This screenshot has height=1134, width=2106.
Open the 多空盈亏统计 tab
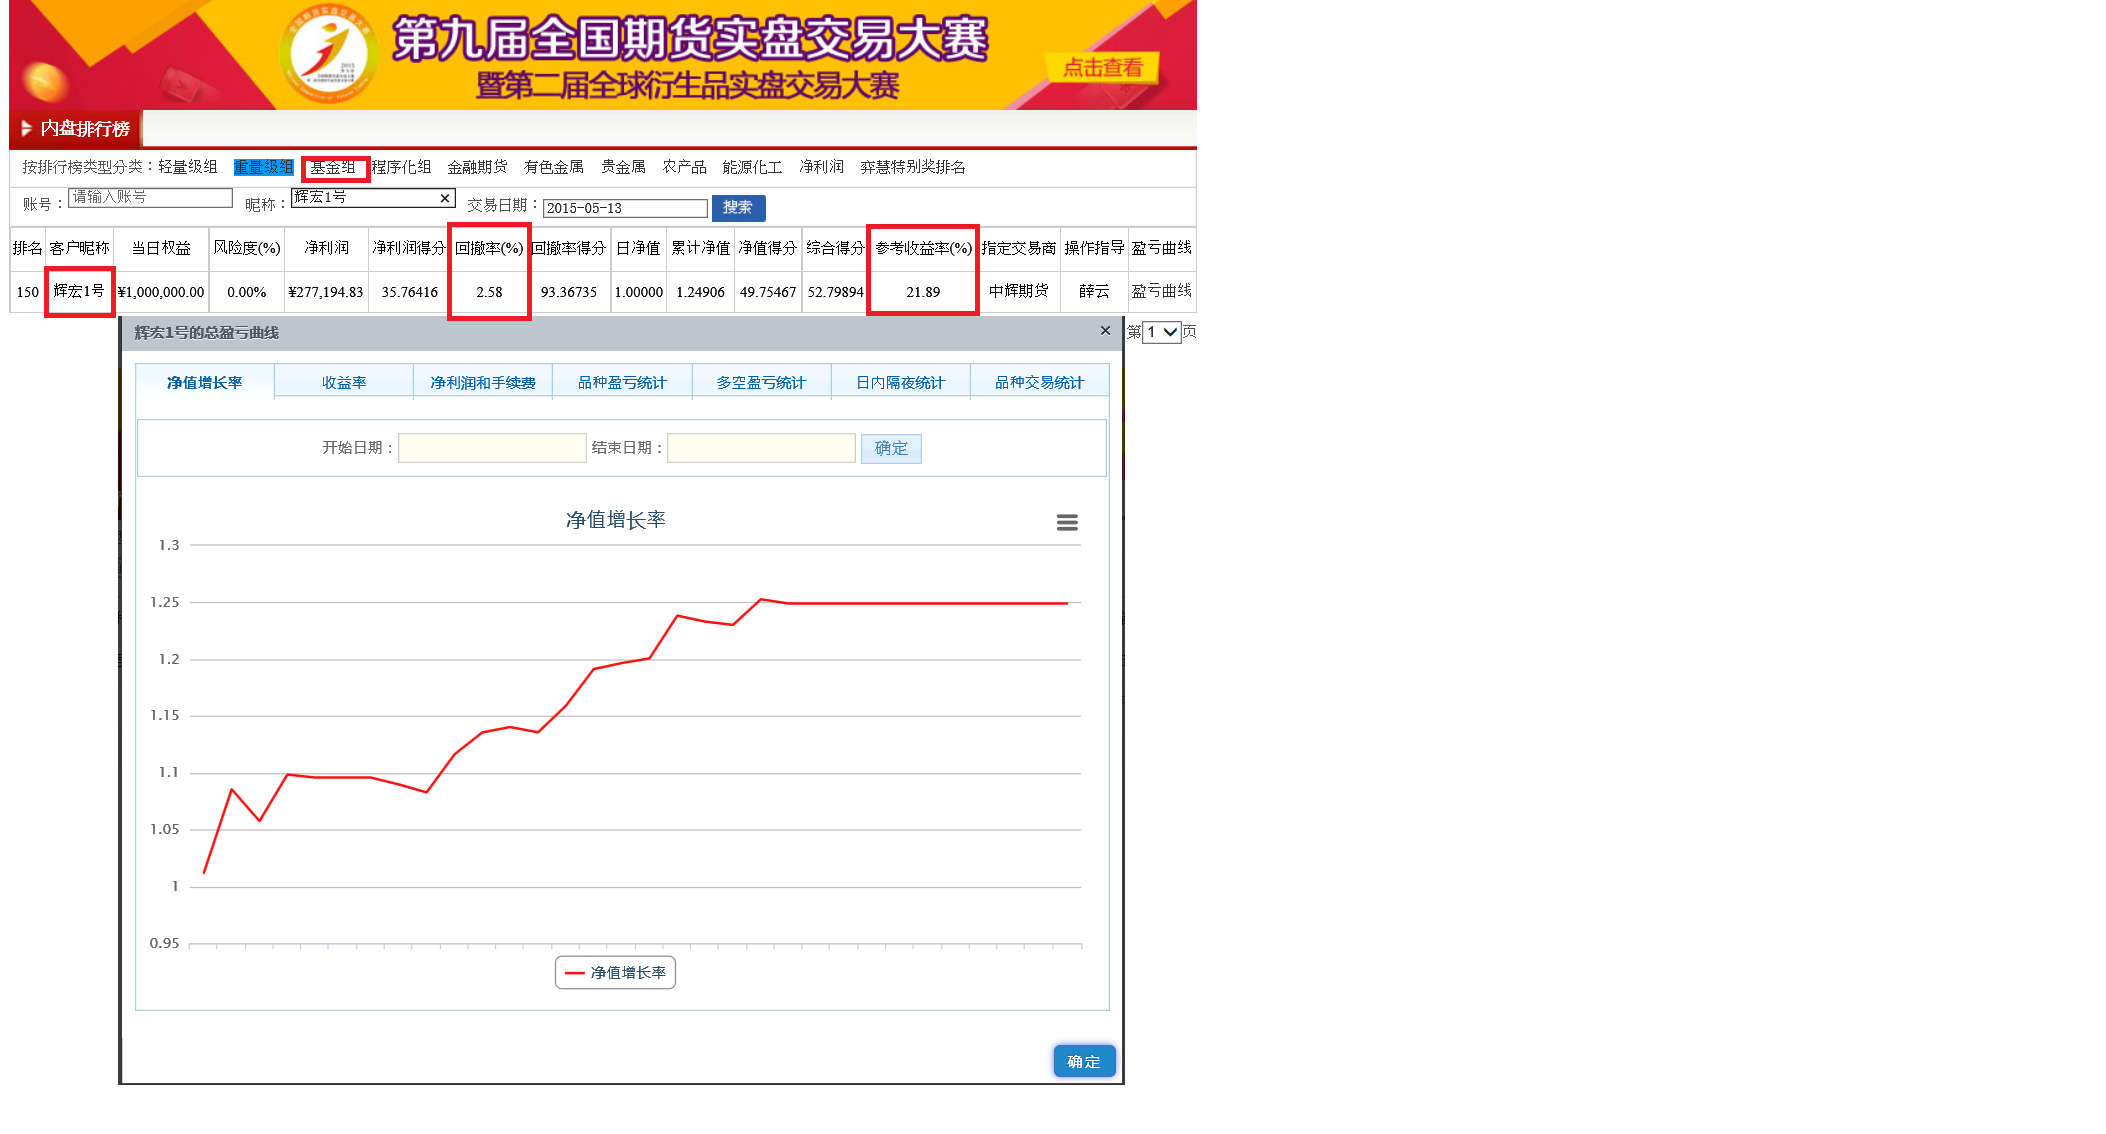click(x=760, y=383)
